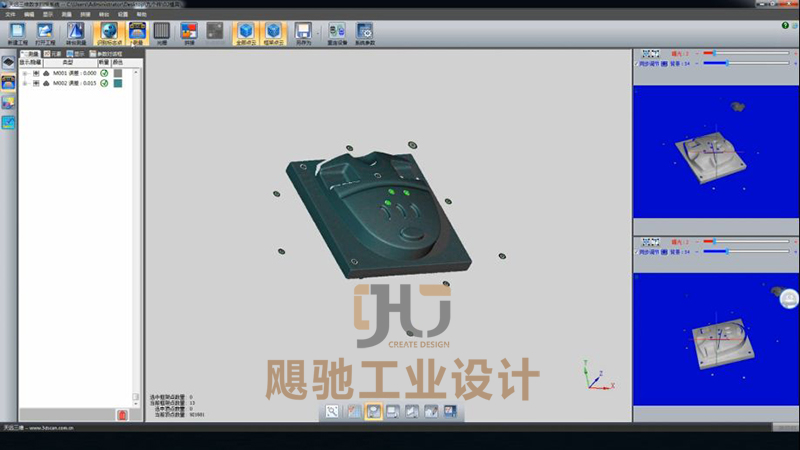Open the 编辑 menu
This screenshot has height=450, width=800.
29,14
